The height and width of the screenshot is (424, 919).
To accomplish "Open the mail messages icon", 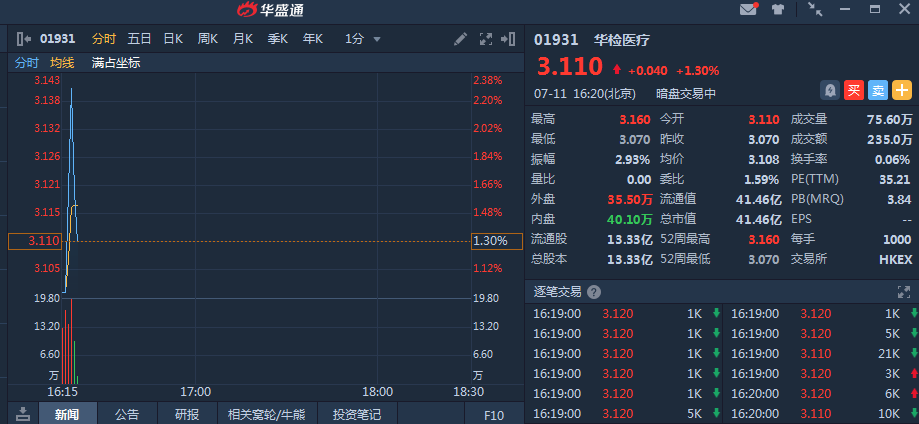I will coord(748,9).
